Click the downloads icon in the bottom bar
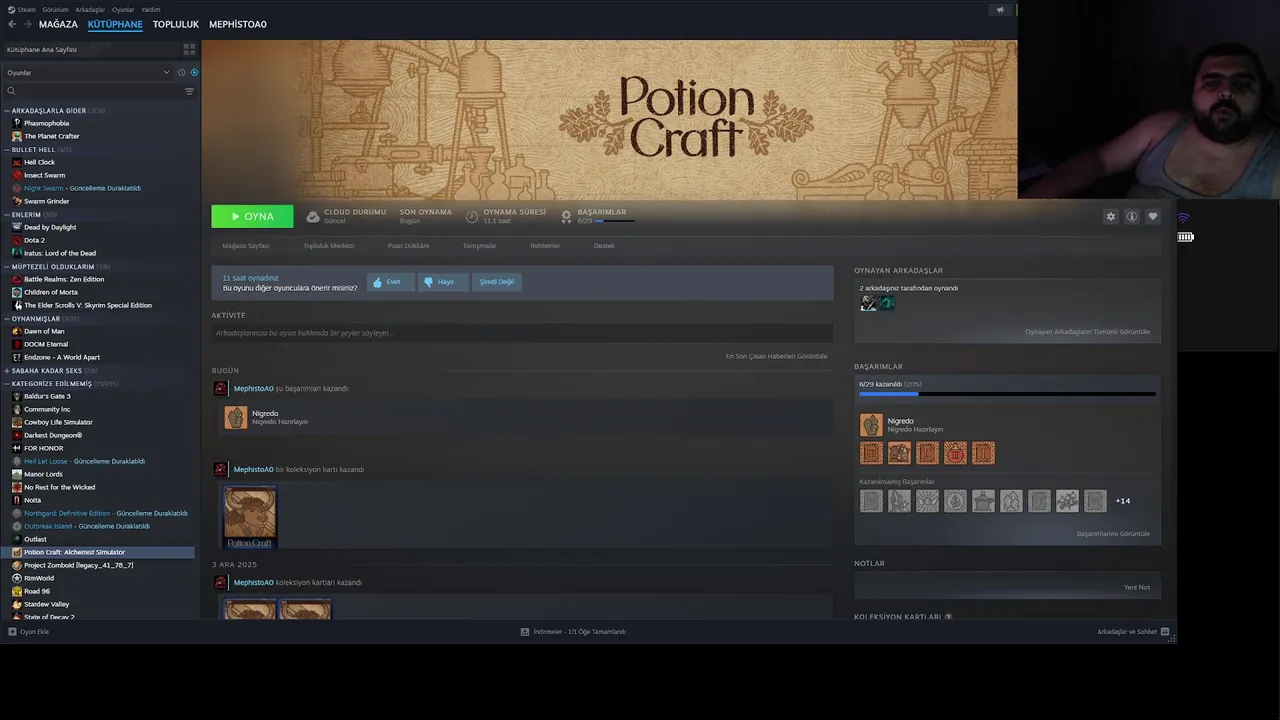1280x720 pixels. click(x=525, y=632)
